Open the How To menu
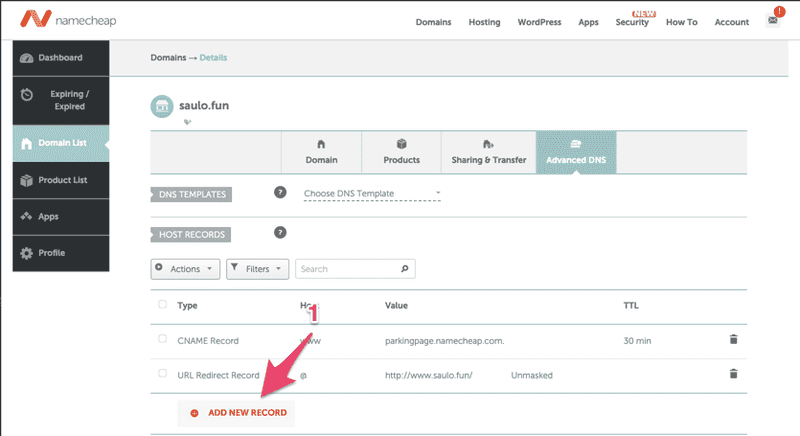Screen dimensions: 800x436 (682, 22)
